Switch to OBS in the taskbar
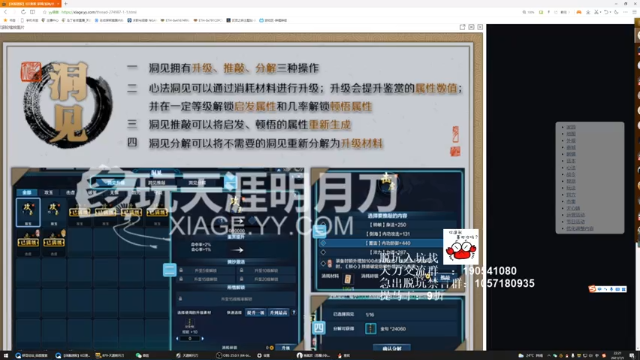This screenshot has height=360, width=640. [x=233, y=356]
